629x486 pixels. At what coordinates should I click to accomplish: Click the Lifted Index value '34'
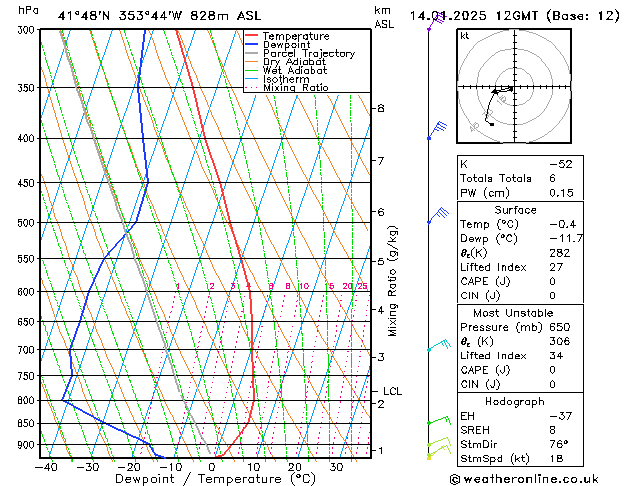click(556, 356)
